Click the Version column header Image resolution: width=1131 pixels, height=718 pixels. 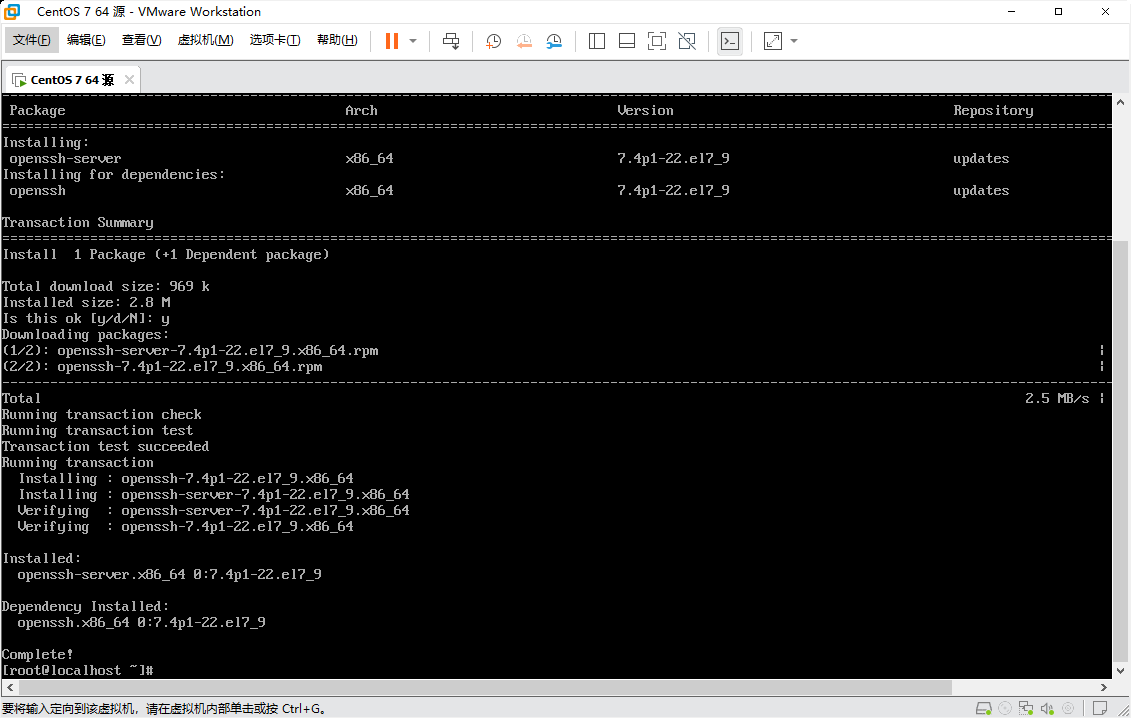pyautogui.click(x=645, y=110)
